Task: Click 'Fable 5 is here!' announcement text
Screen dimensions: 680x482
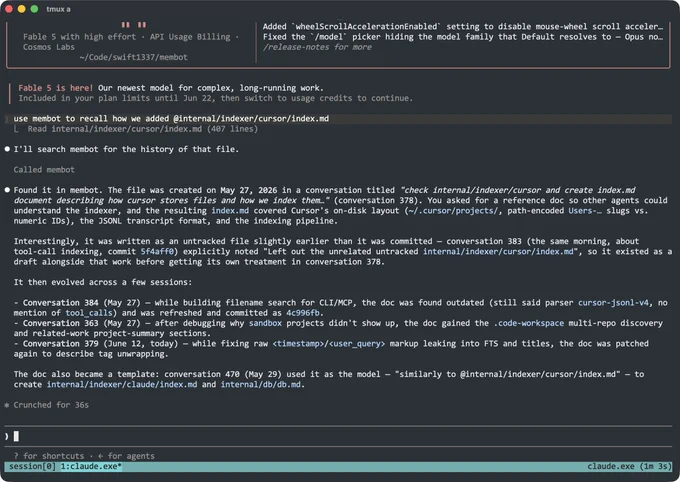Action: pos(56,88)
